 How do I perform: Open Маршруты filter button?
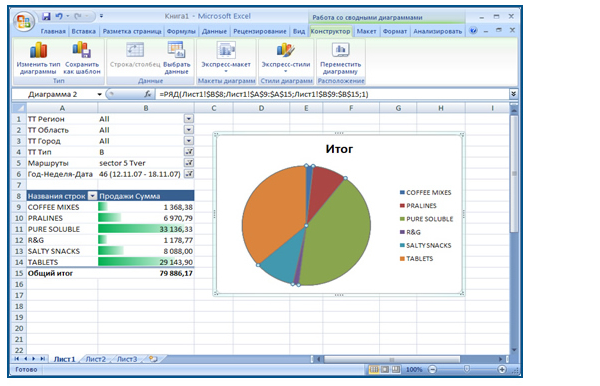[x=189, y=163]
